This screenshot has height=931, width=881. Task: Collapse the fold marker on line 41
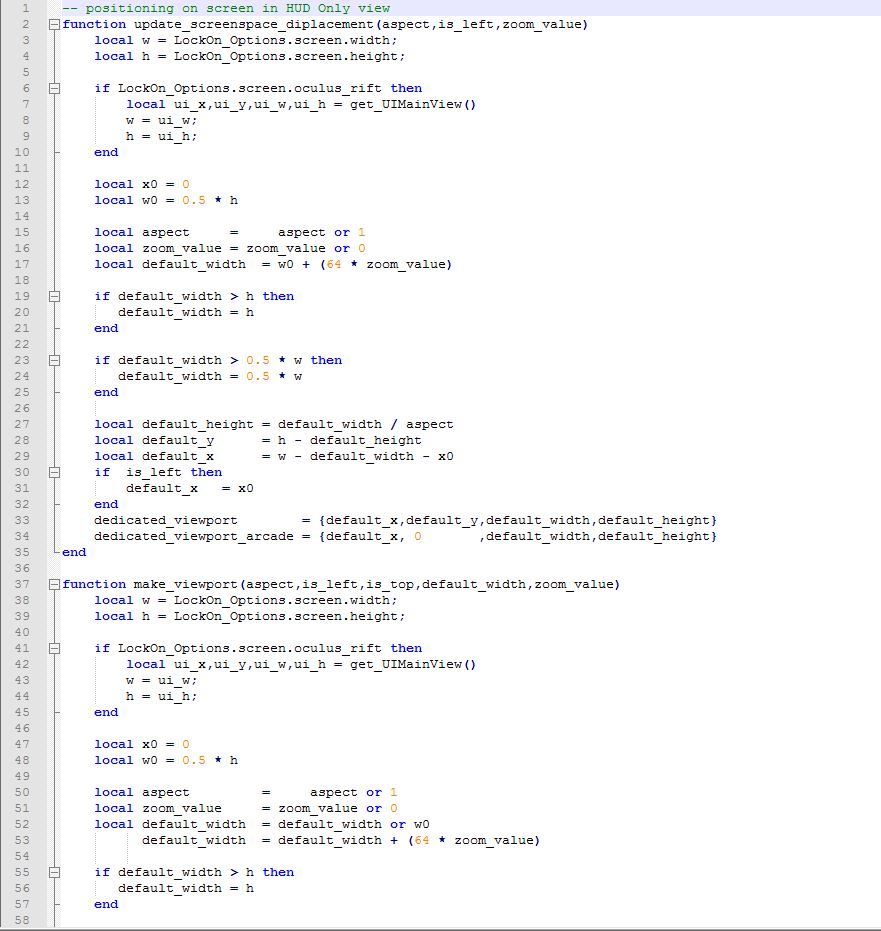56,648
